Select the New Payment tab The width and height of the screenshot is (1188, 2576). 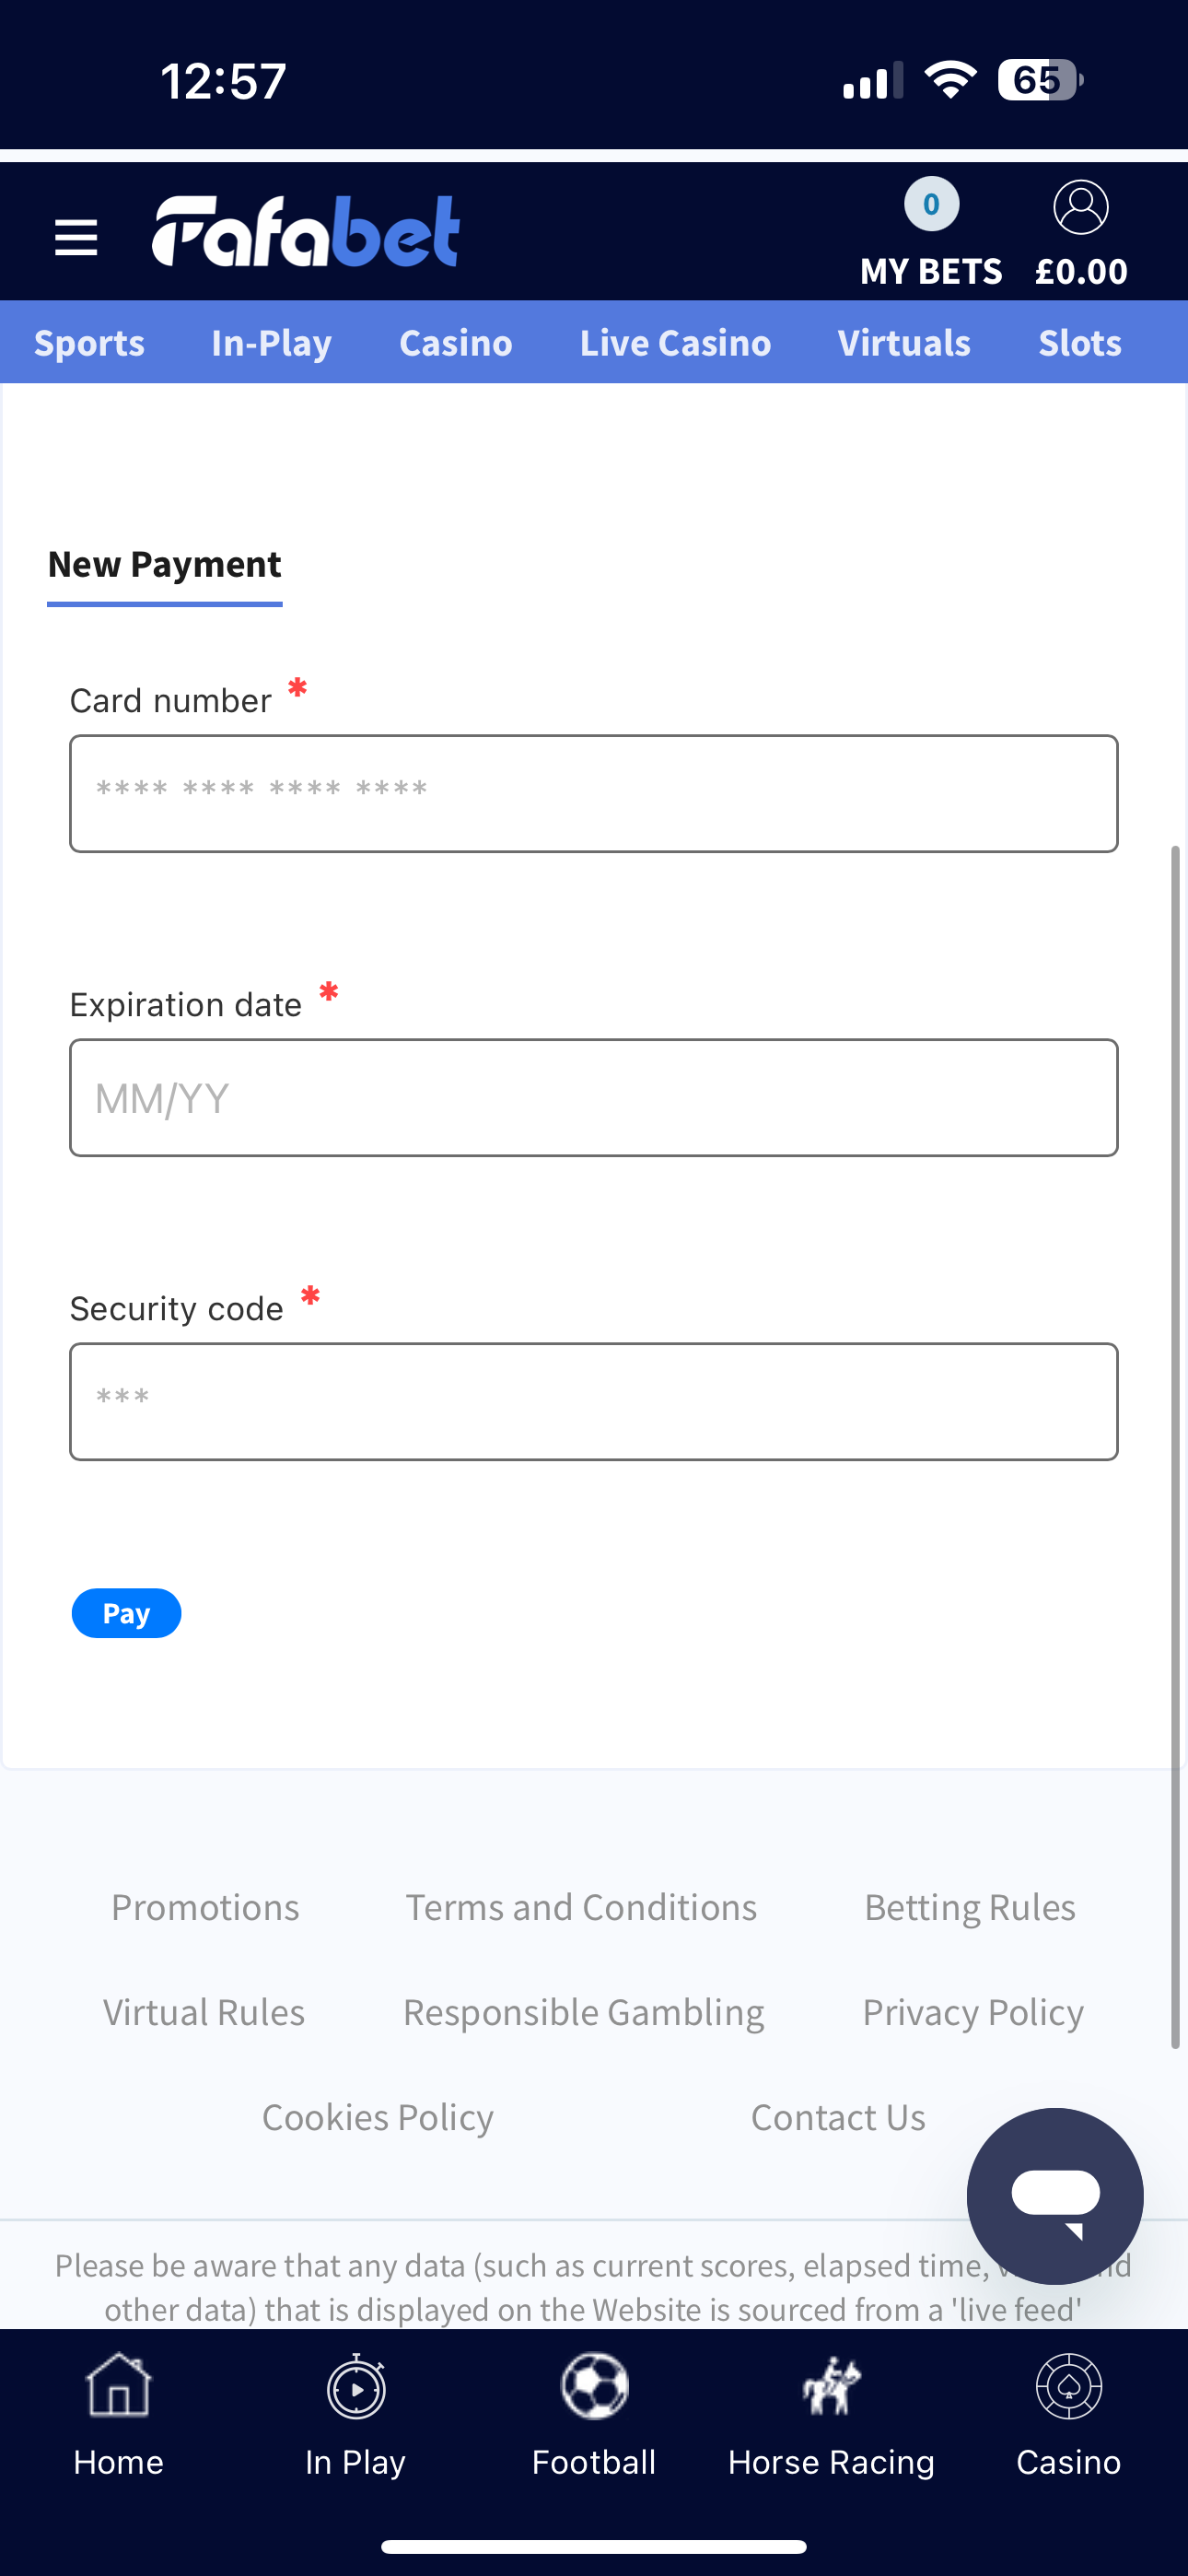tap(165, 565)
